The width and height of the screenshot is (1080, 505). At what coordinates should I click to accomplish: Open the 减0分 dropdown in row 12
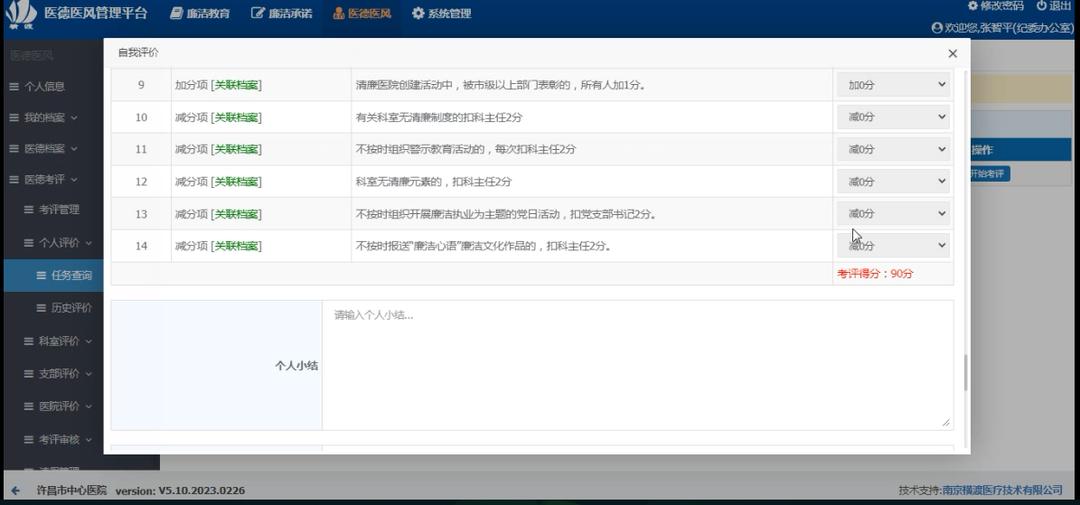pyautogui.click(x=893, y=181)
